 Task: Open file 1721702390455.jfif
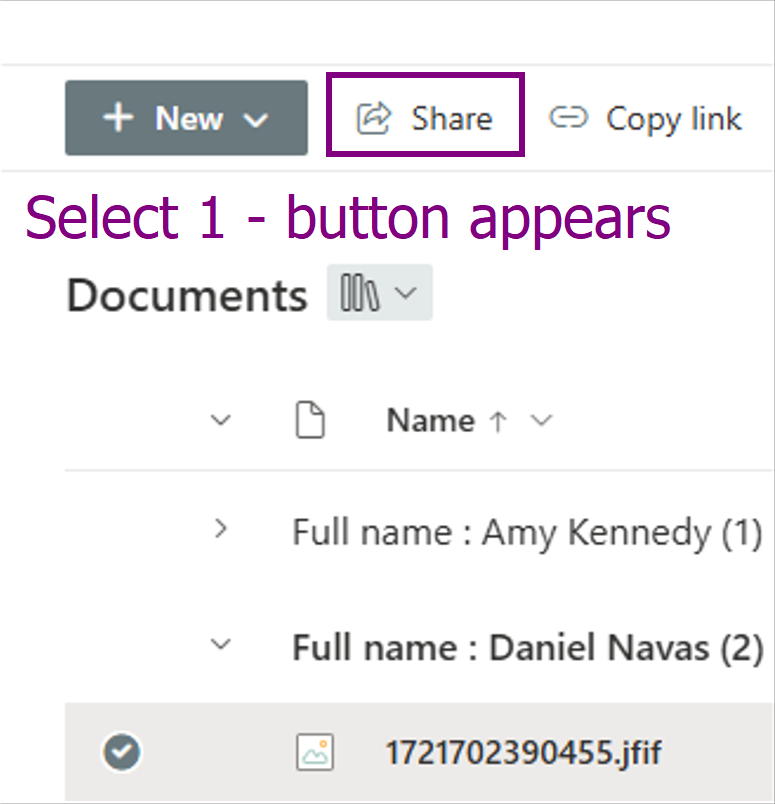pyautogui.click(x=523, y=753)
